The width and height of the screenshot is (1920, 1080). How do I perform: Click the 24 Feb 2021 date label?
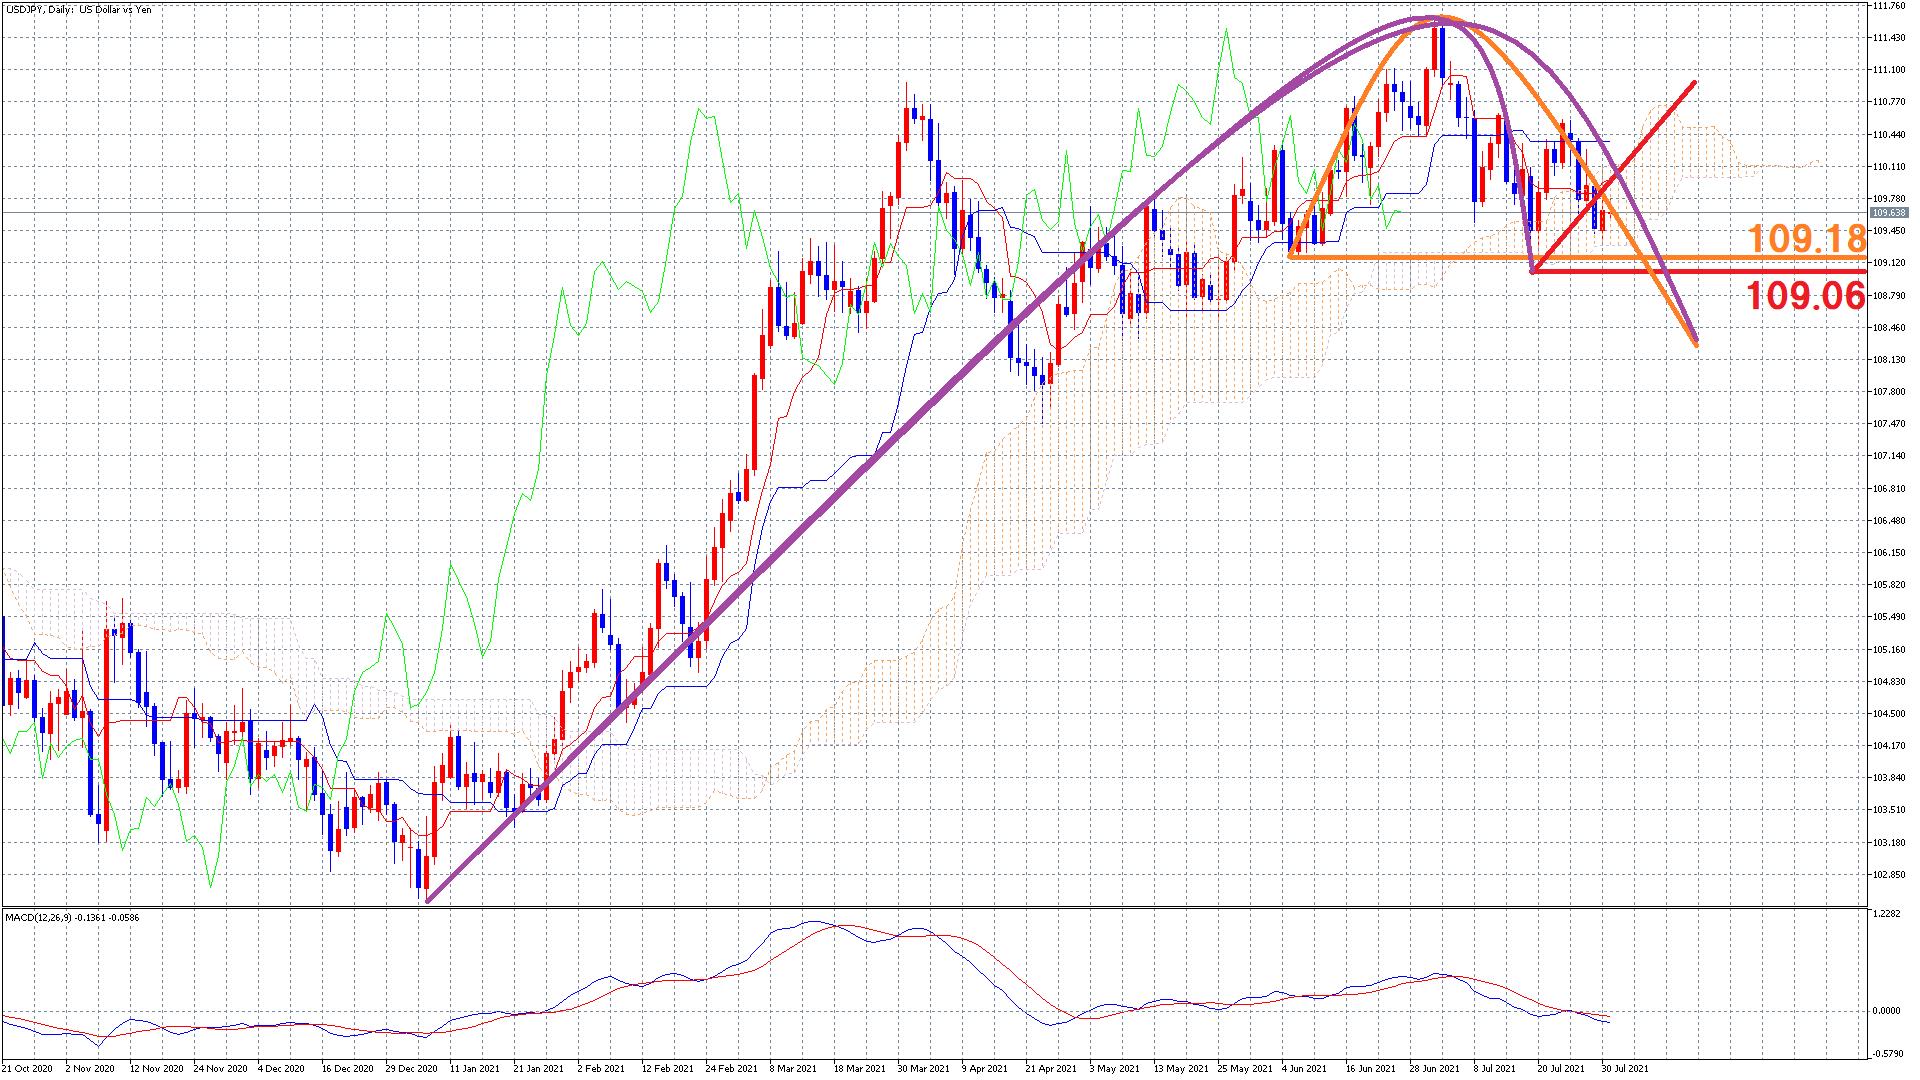(730, 1069)
